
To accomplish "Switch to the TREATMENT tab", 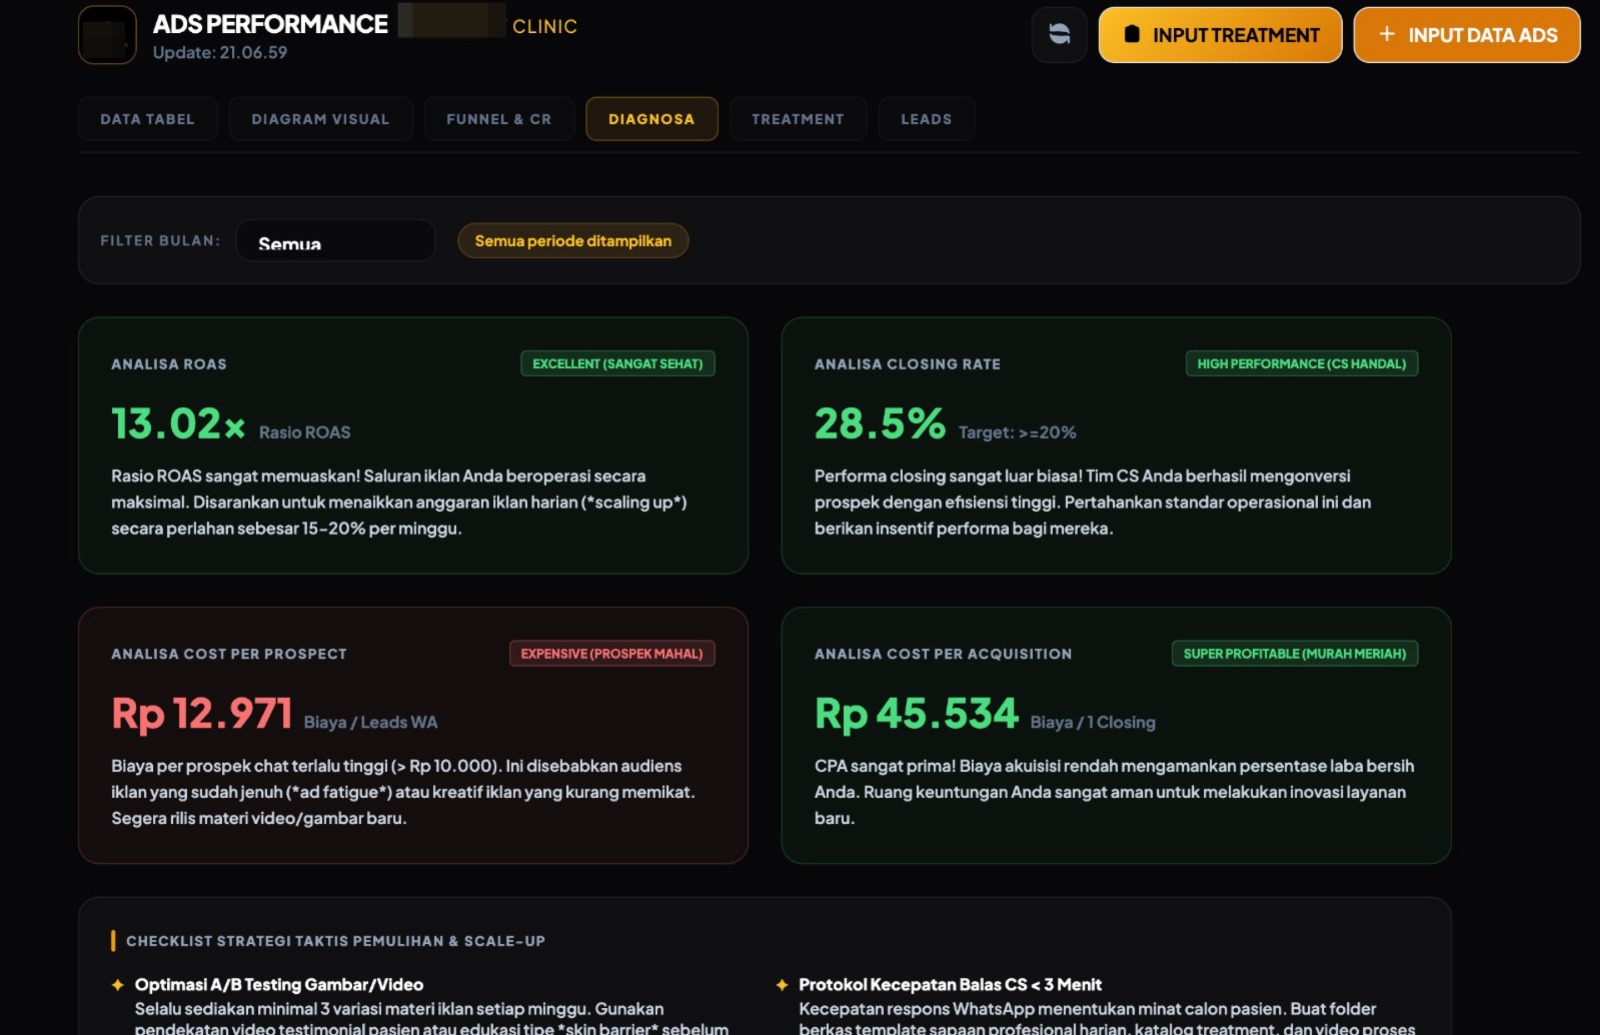I will click(798, 119).
